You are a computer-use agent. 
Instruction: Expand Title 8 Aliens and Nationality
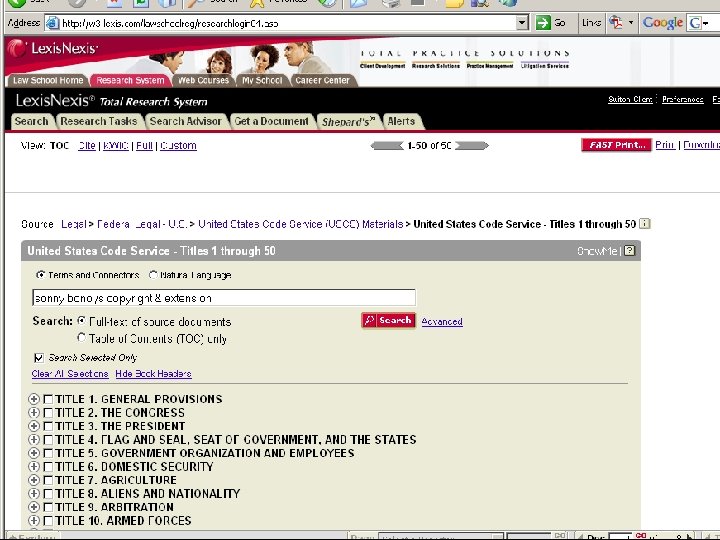(x=34, y=493)
